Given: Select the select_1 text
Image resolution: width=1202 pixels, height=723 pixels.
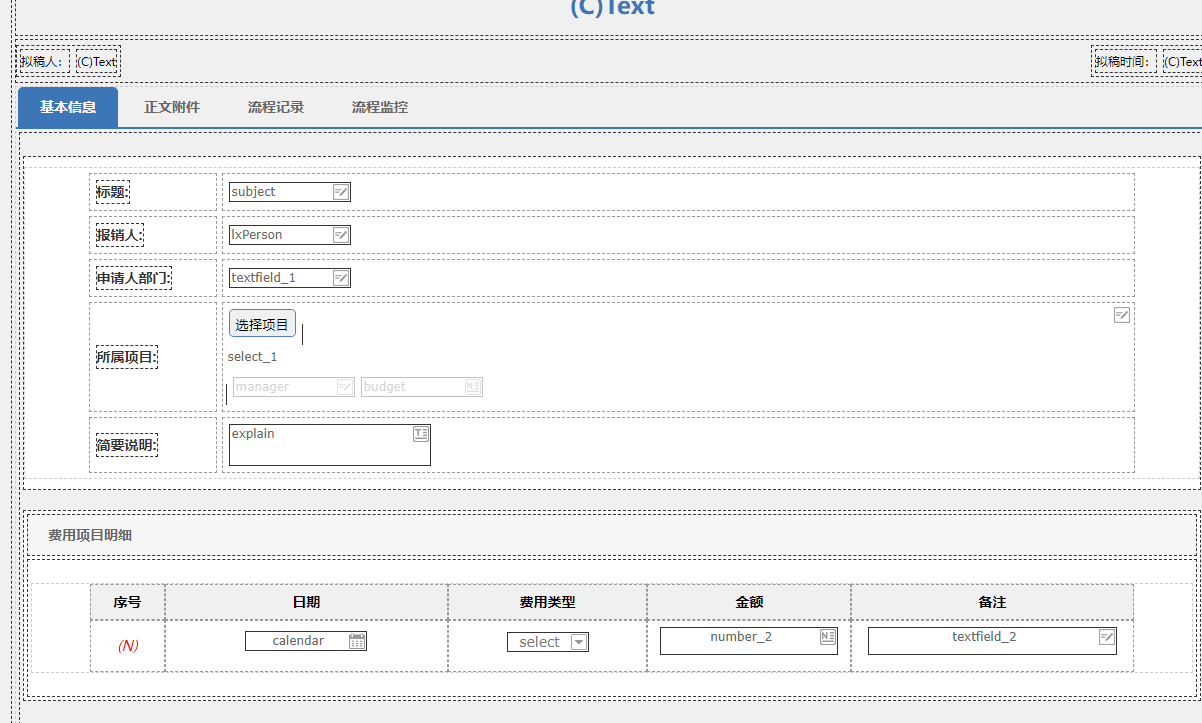Looking at the screenshot, I should pyautogui.click(x=253, y=357).
